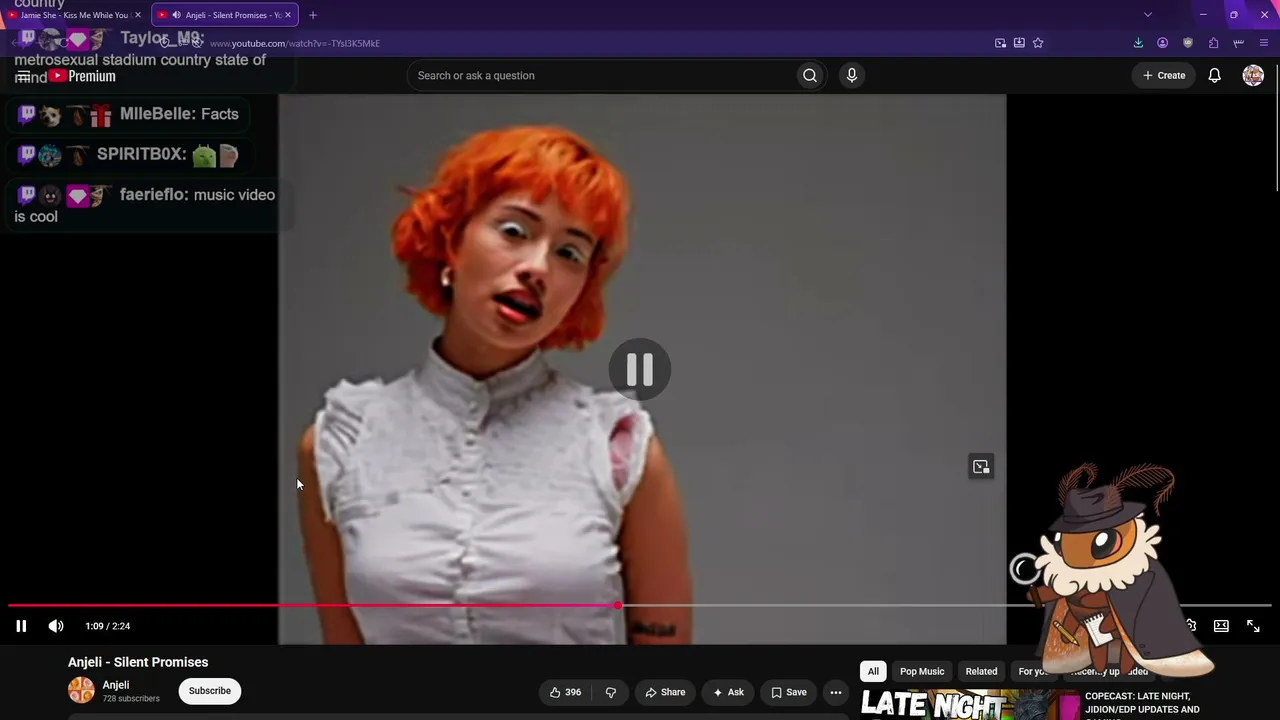Open the LATE NIGHT video thumbnail
The width and height of the screenshot is (1280, 720).
coord(970,704)
